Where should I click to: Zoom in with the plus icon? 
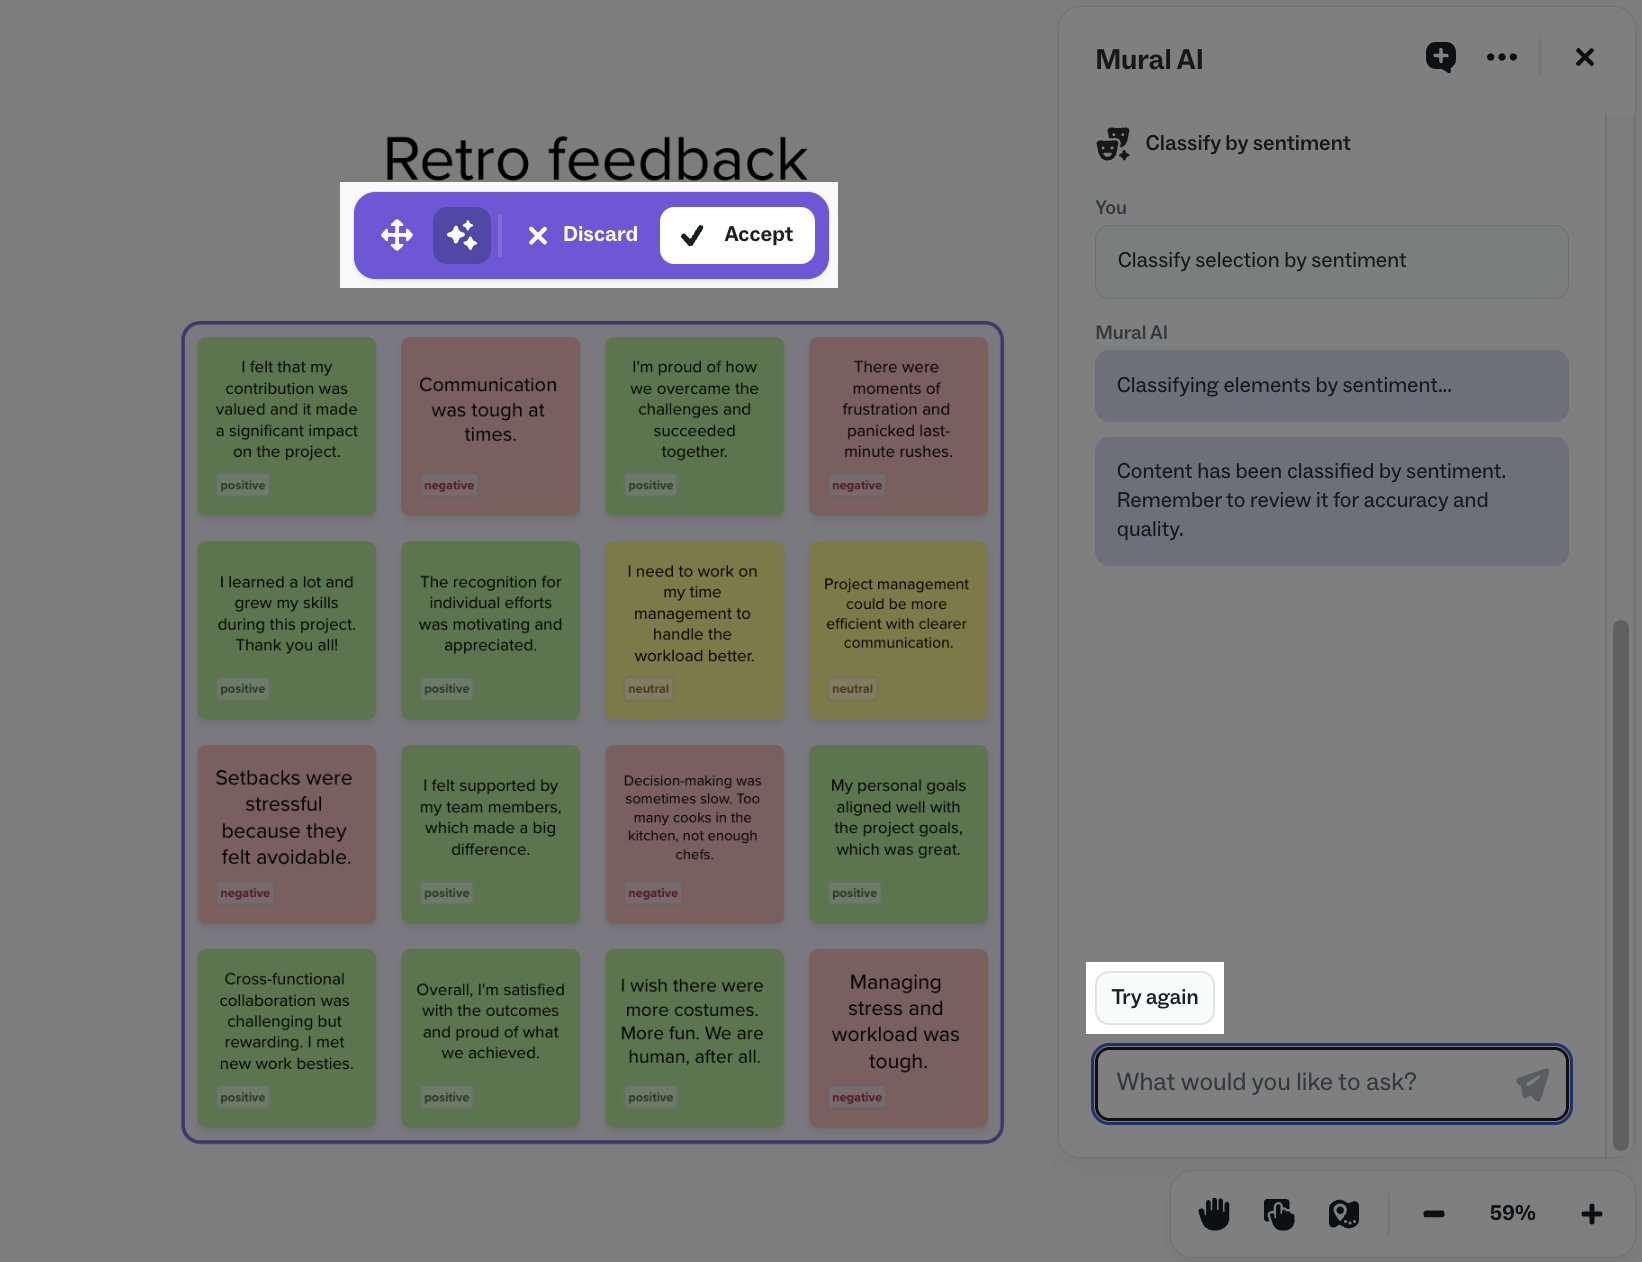pos(1592,1214)
